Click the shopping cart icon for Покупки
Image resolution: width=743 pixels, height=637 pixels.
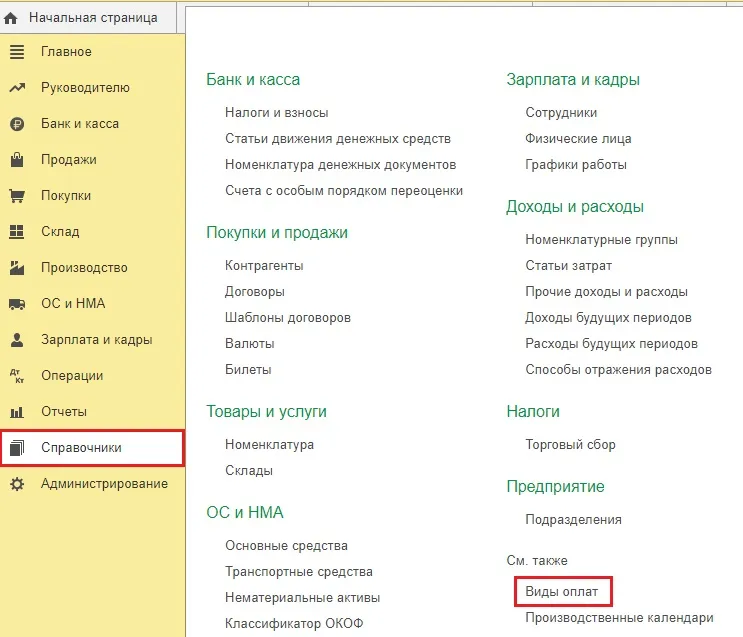tap(16, 196)
